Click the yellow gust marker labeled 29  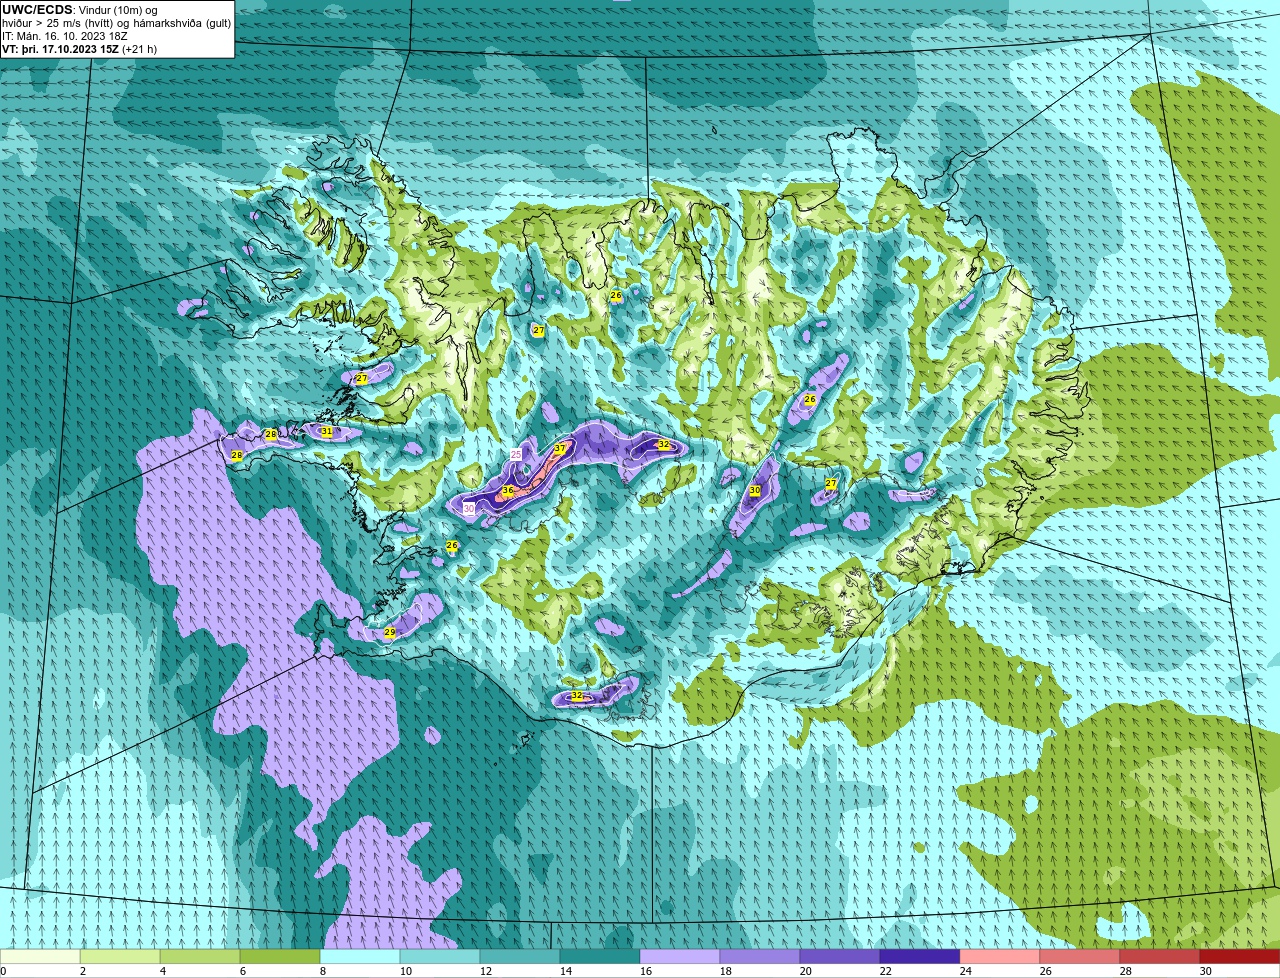tap(390, 633)
